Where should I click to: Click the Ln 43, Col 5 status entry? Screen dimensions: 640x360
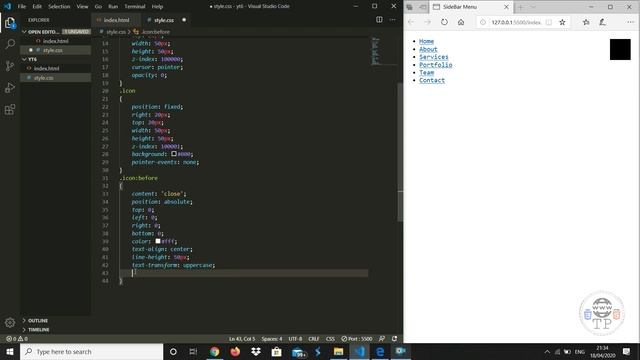click(x=242, y=339)
